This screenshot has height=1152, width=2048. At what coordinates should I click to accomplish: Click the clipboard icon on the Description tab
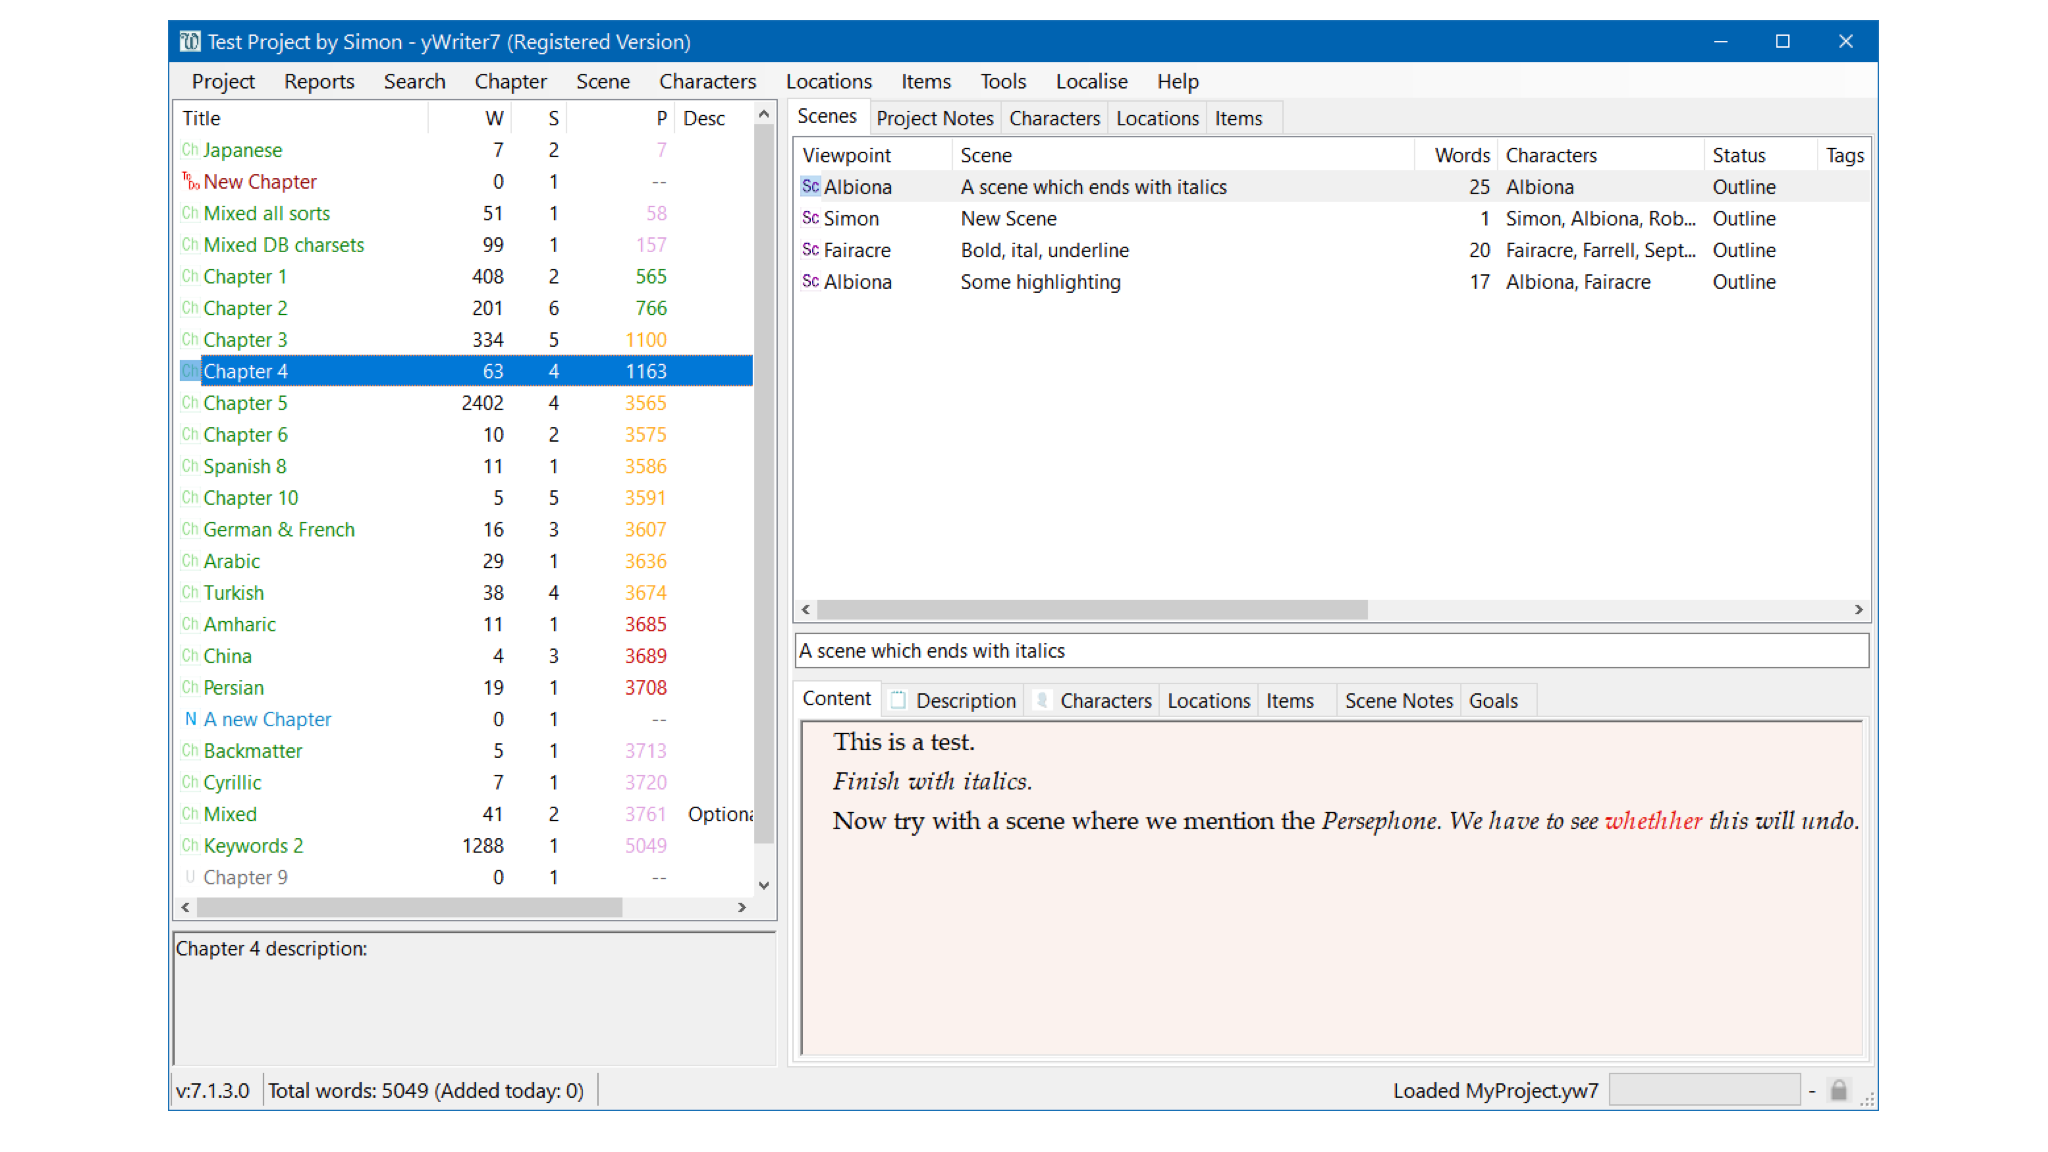896,700
